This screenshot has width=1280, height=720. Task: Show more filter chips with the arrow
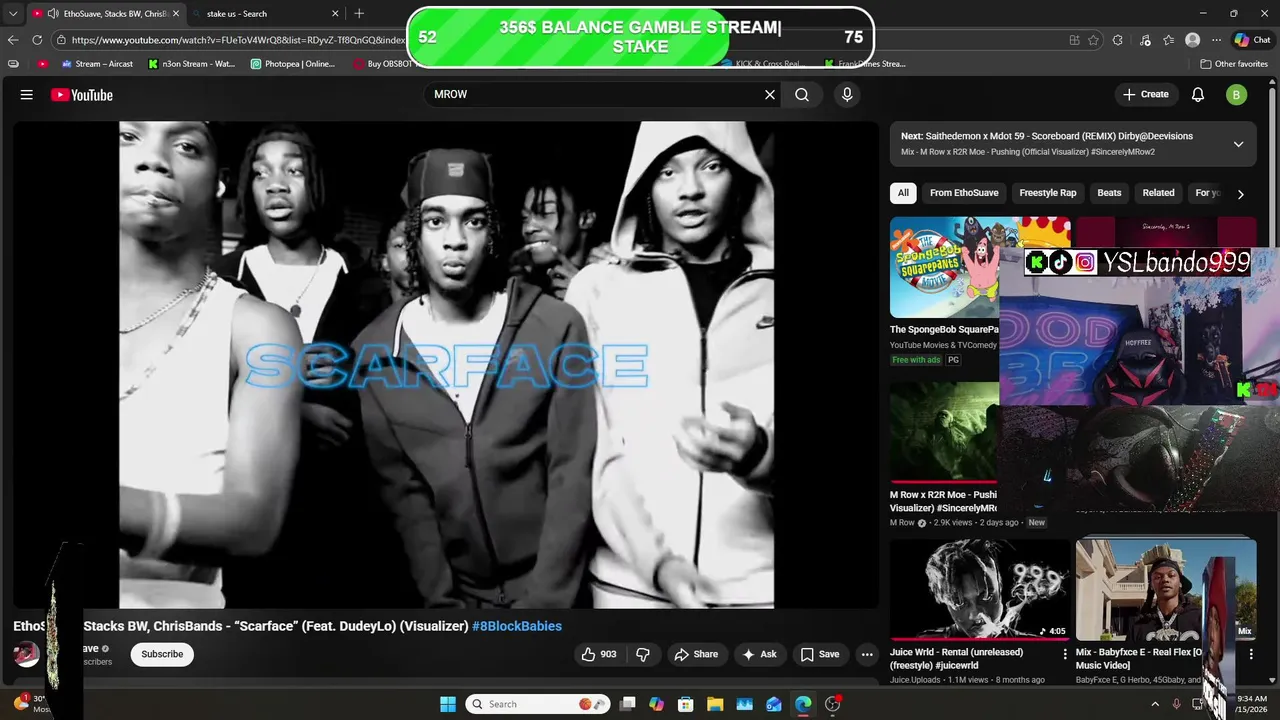point(1241,194)
